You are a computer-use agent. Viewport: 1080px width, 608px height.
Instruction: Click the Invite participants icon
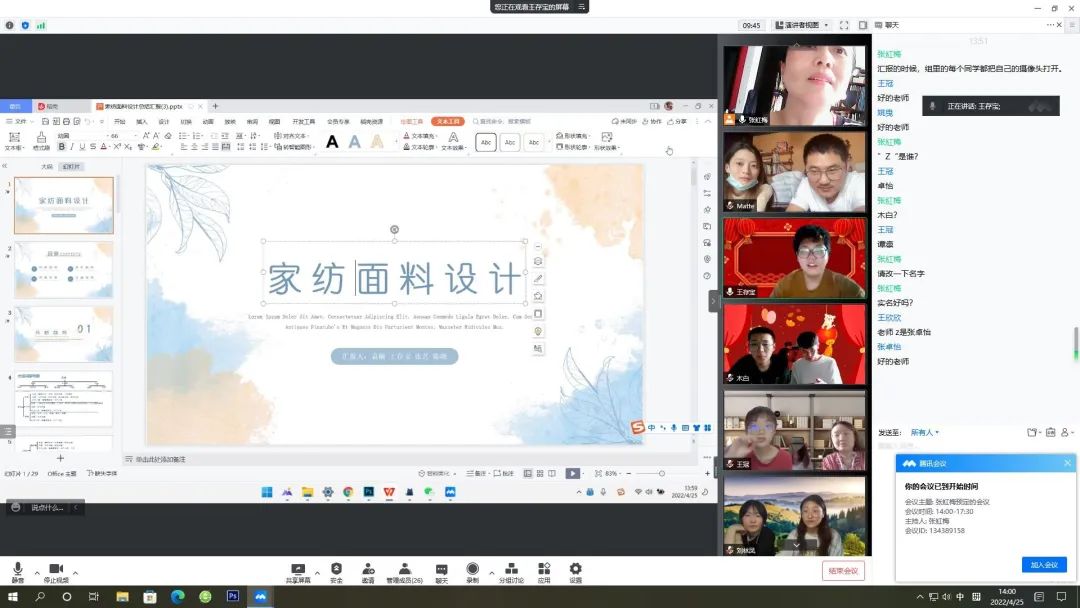(368, 572)
